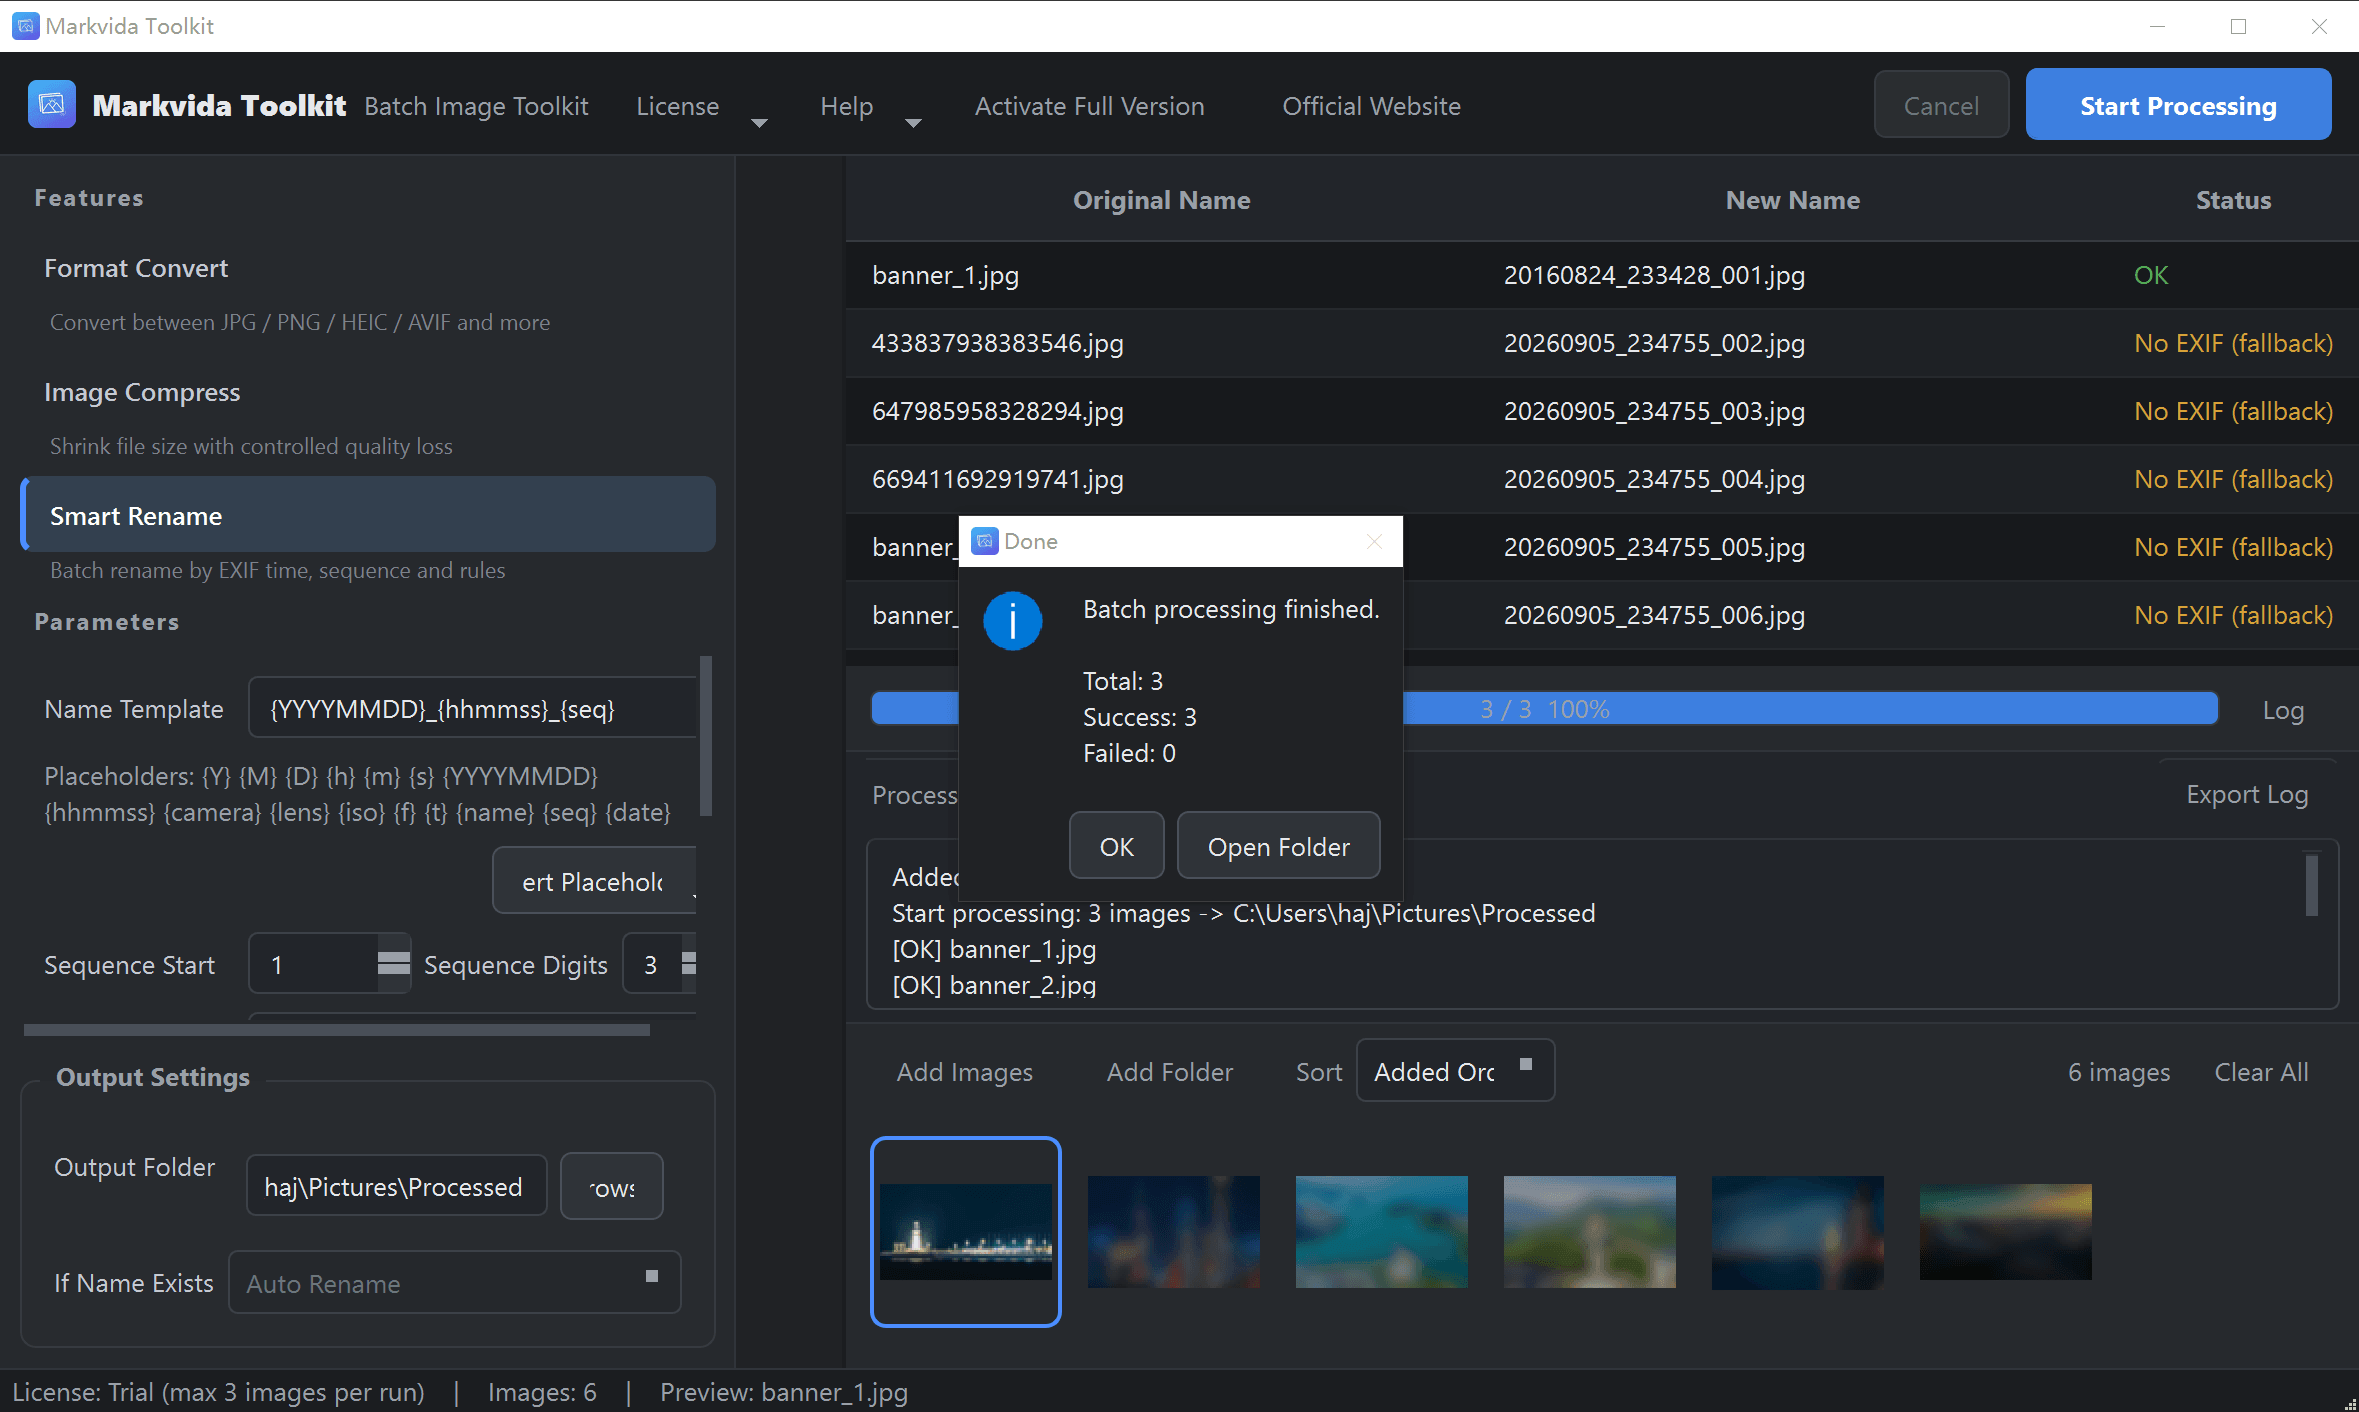This screenshot has height=1412, width=2359.
Task: Click the log line [OK] banner_2.jpg
Action: coord(994,985)
